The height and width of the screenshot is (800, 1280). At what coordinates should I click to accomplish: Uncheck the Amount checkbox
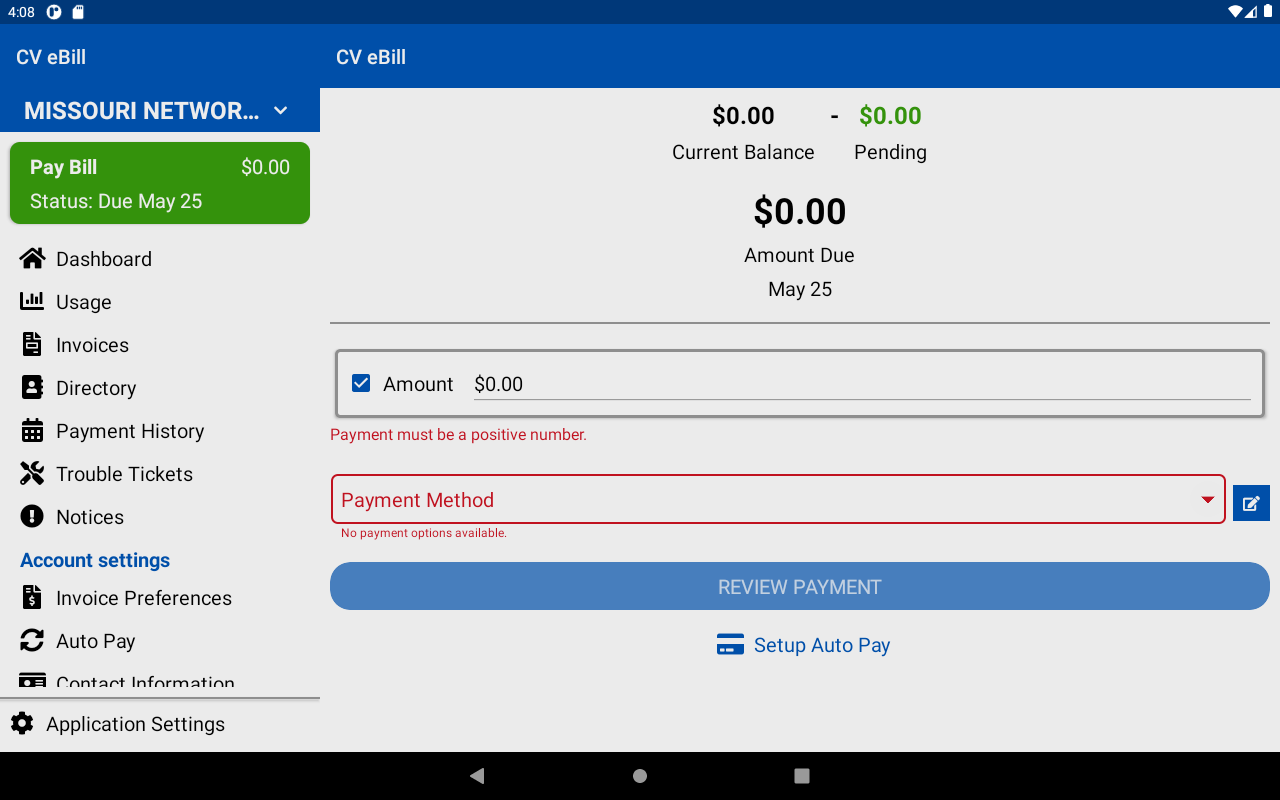pos(361,384)
